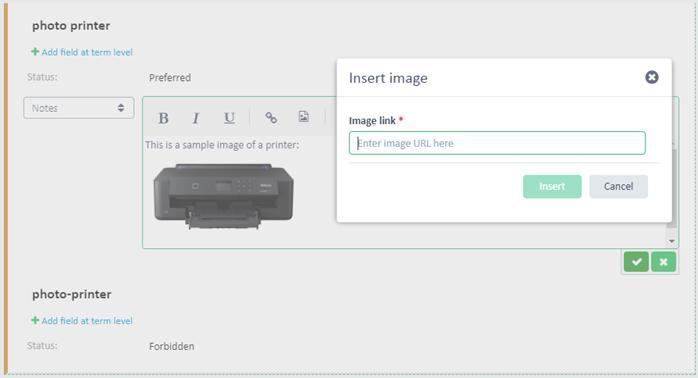Image resolution: width=698 pixels, height=378 pixels.
Task: Click the Image link URL field
Action: (497, 143)
